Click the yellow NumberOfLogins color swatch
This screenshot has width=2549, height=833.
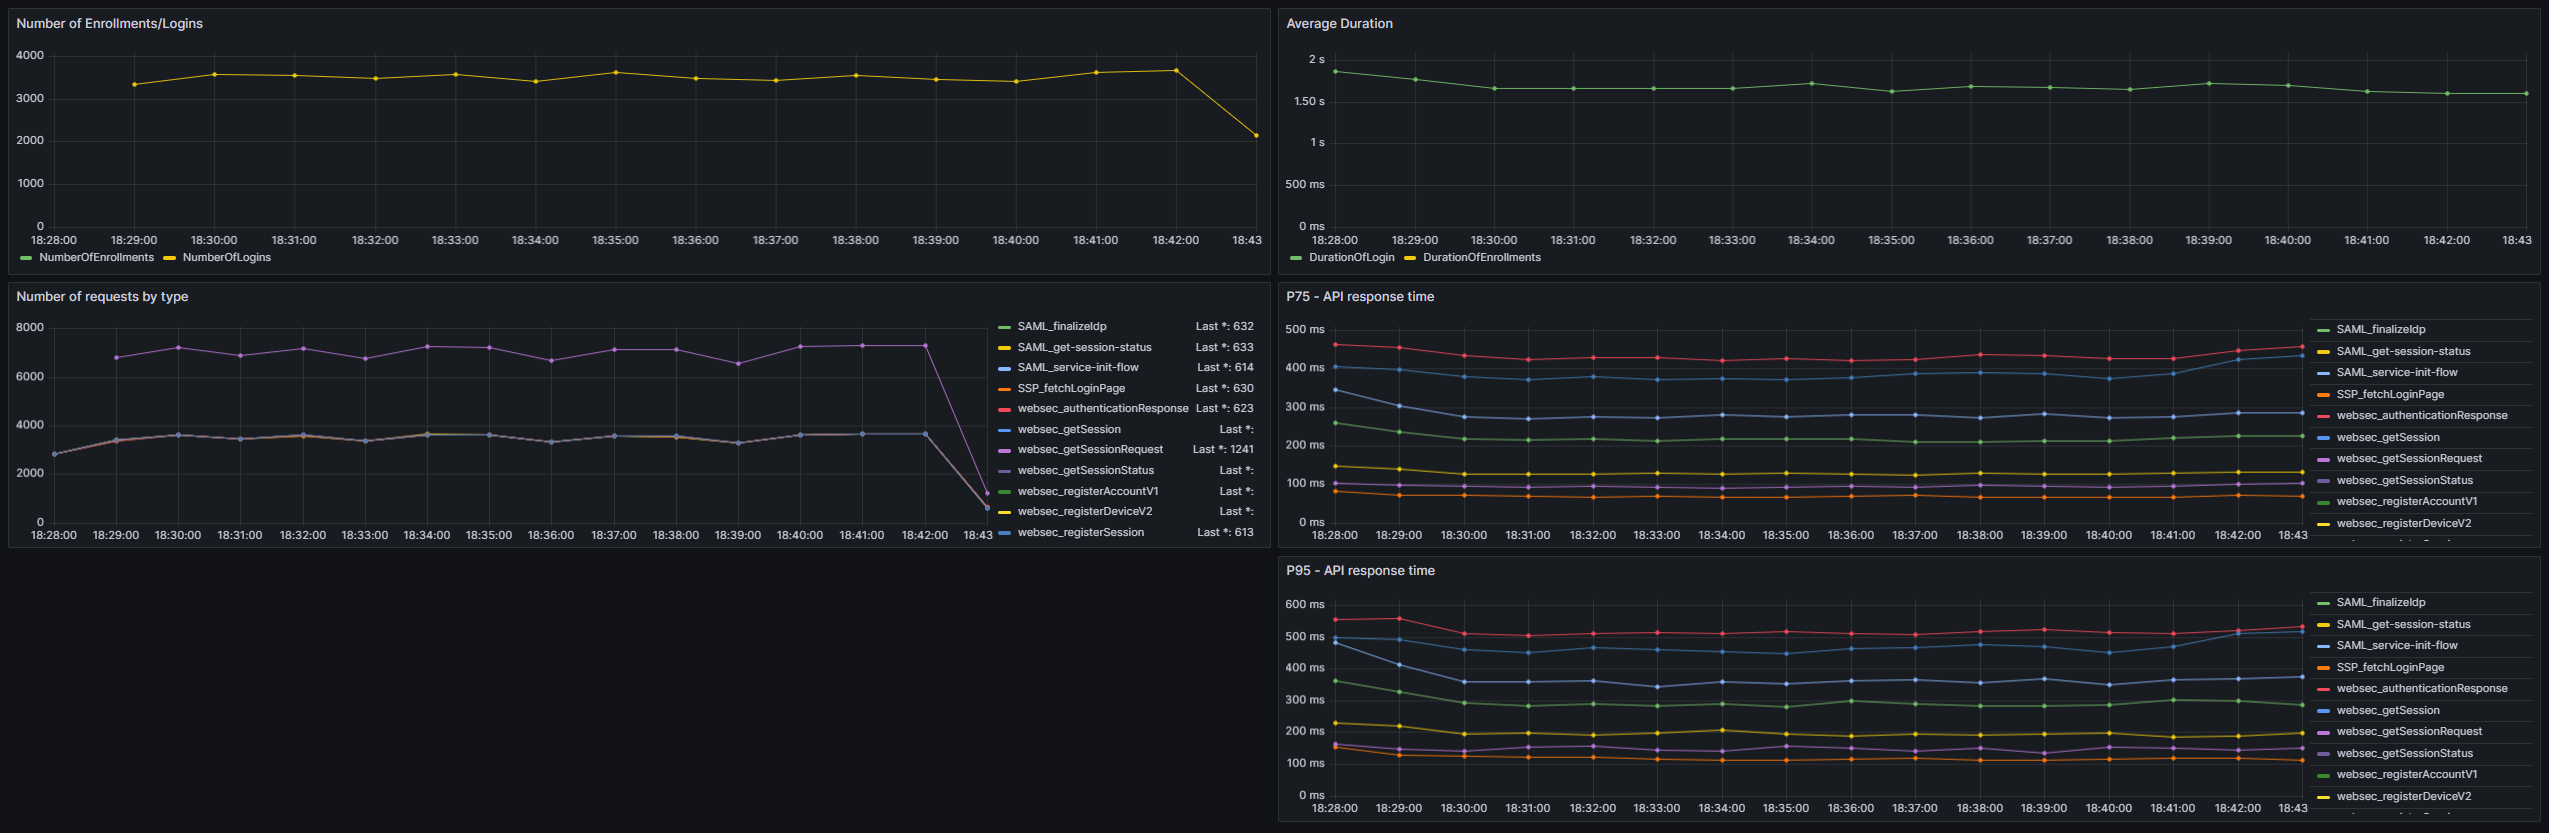(x=170, y=259)
